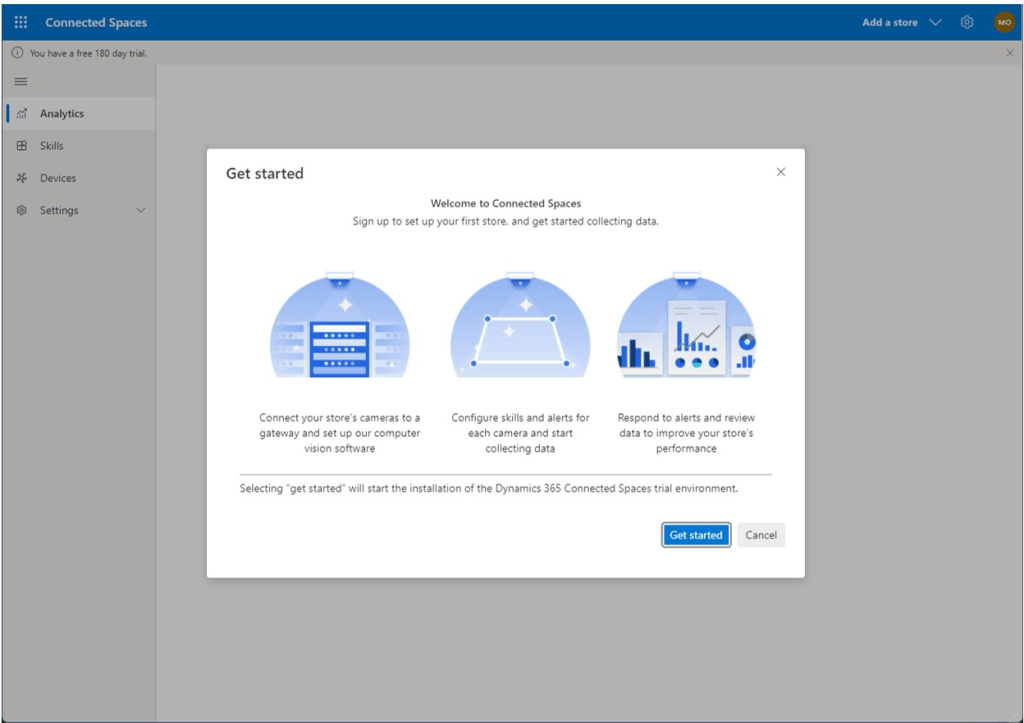This screenshot has width=1024, height=723.
Task: Open the app launcher waffle icon
Action: tap(21, 22)
